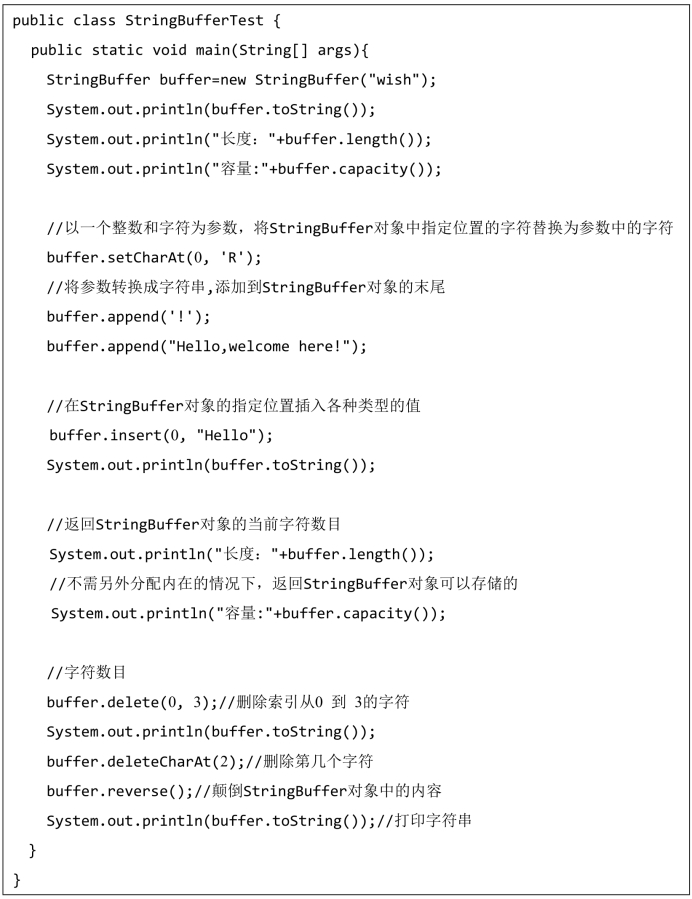The image size is (692, 899).
Task: Click the comment about returning current character count
Action: (x=194, y=525)
